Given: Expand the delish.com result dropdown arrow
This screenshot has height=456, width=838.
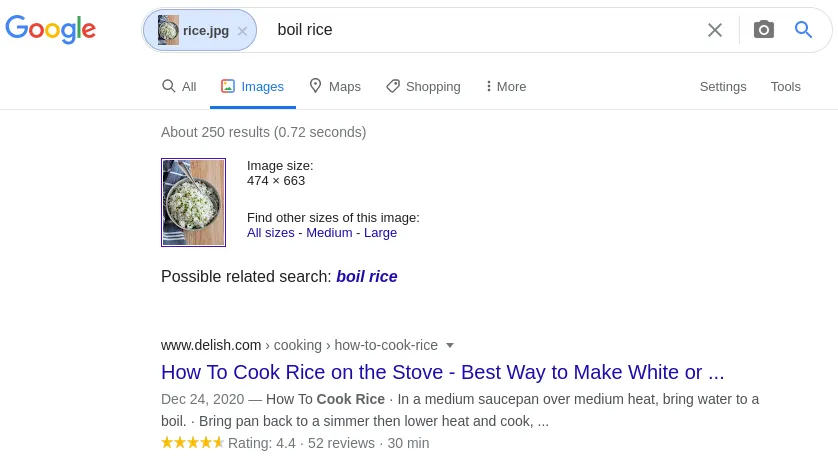Looking at the screenshot, I should pyautogui.click(x=450, y=345).
